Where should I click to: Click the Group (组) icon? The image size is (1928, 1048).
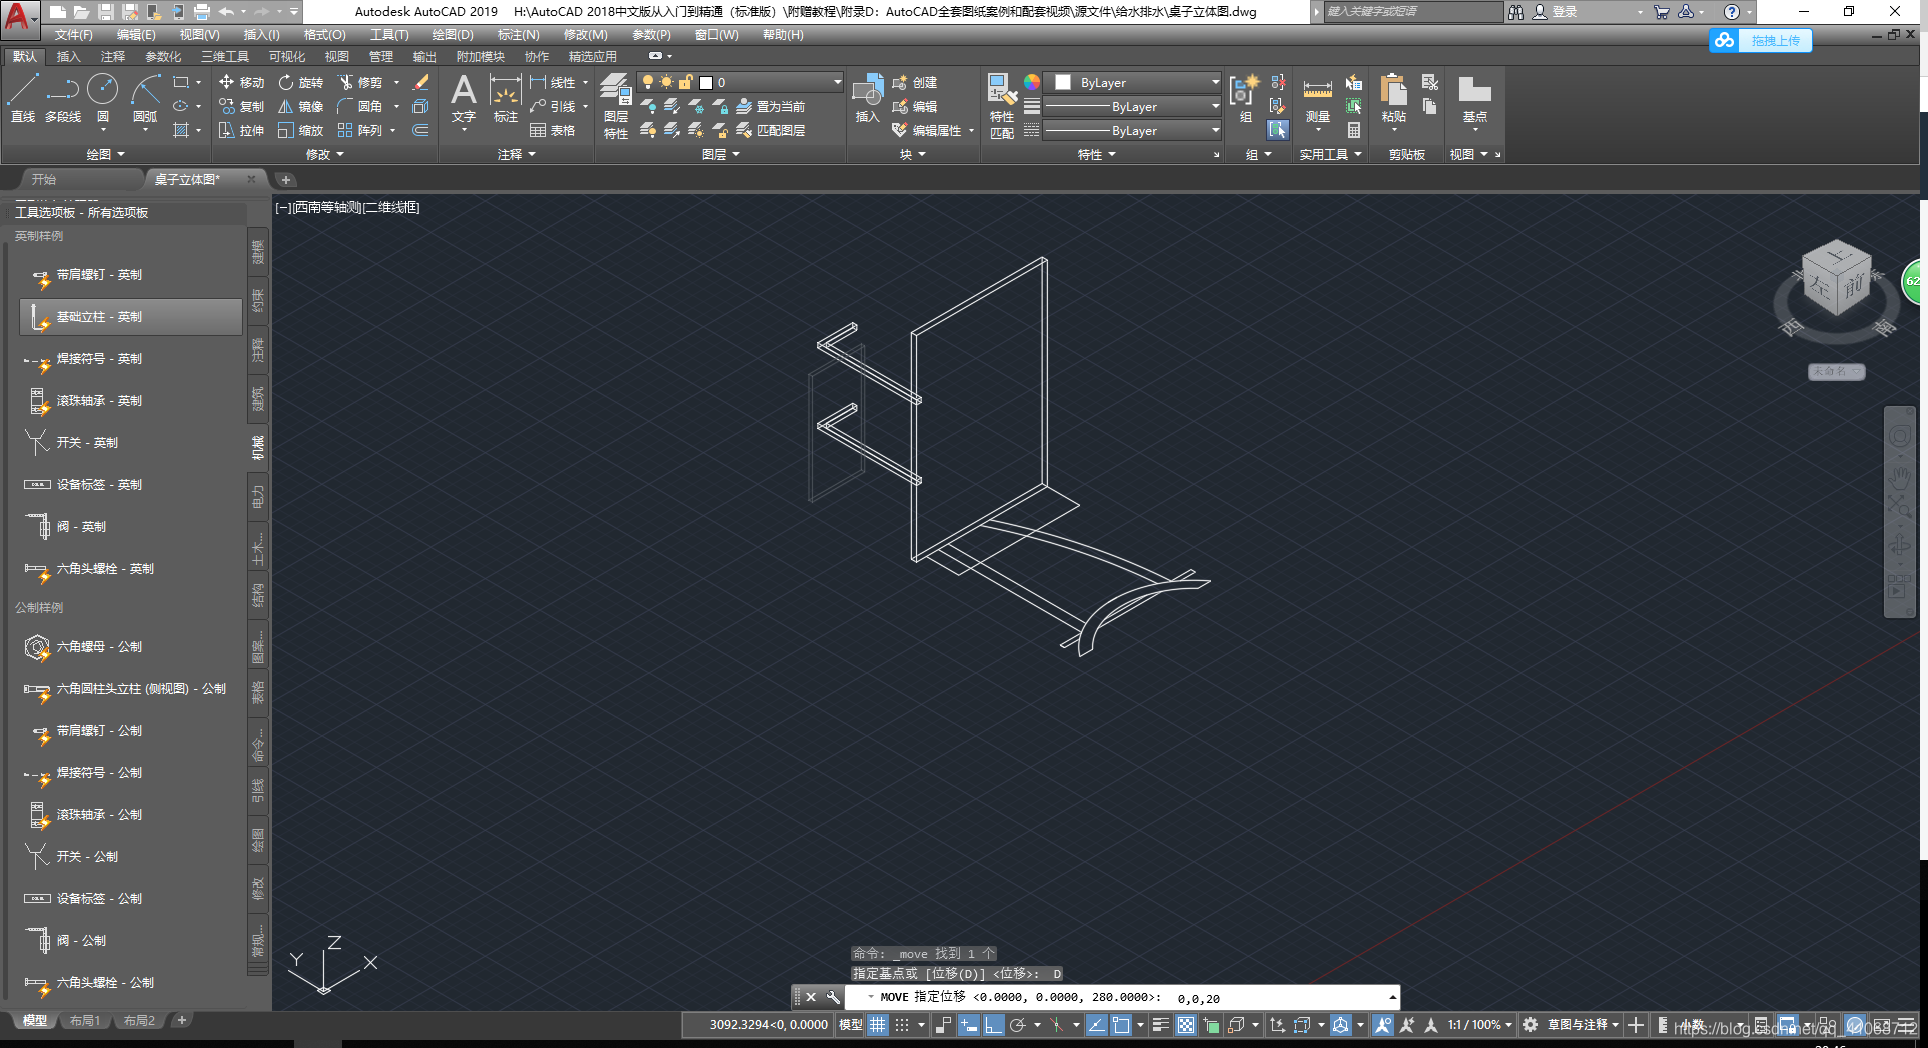pyautogui.click(x=1245, y=98)
